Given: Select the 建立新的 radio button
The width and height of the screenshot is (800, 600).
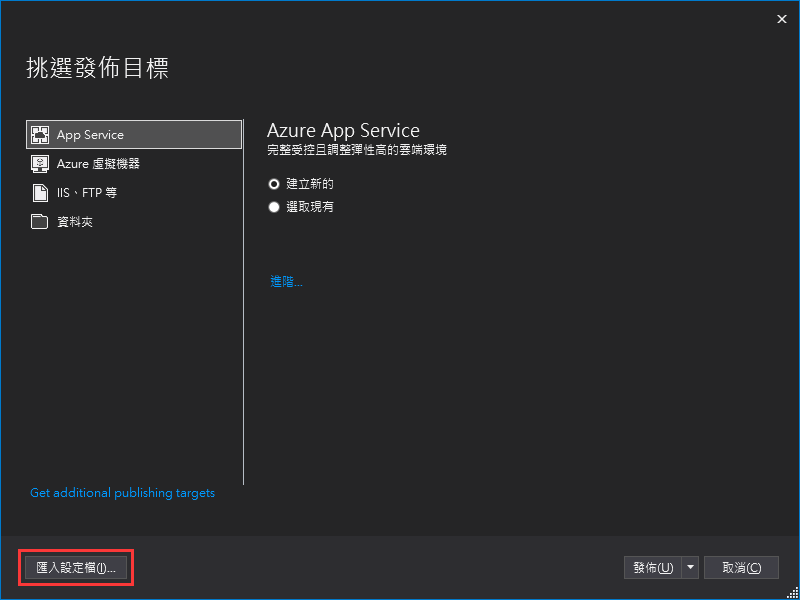Looking at the screenshot, I should (x=274, y=184).
